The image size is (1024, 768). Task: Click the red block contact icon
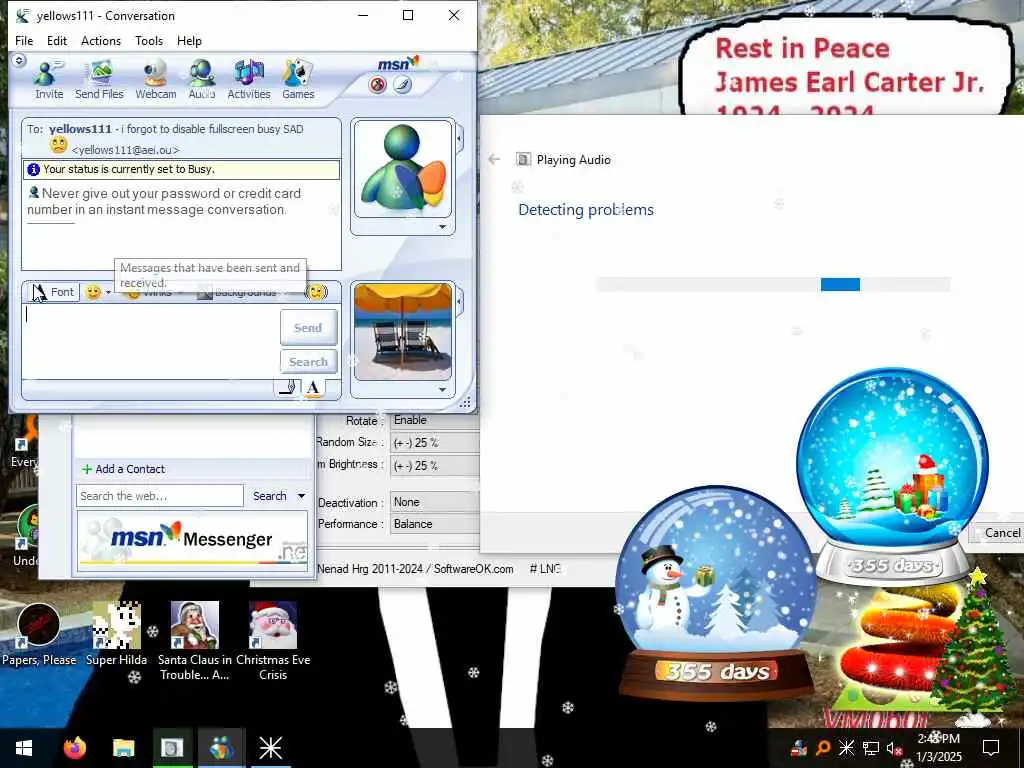[377, 84]
